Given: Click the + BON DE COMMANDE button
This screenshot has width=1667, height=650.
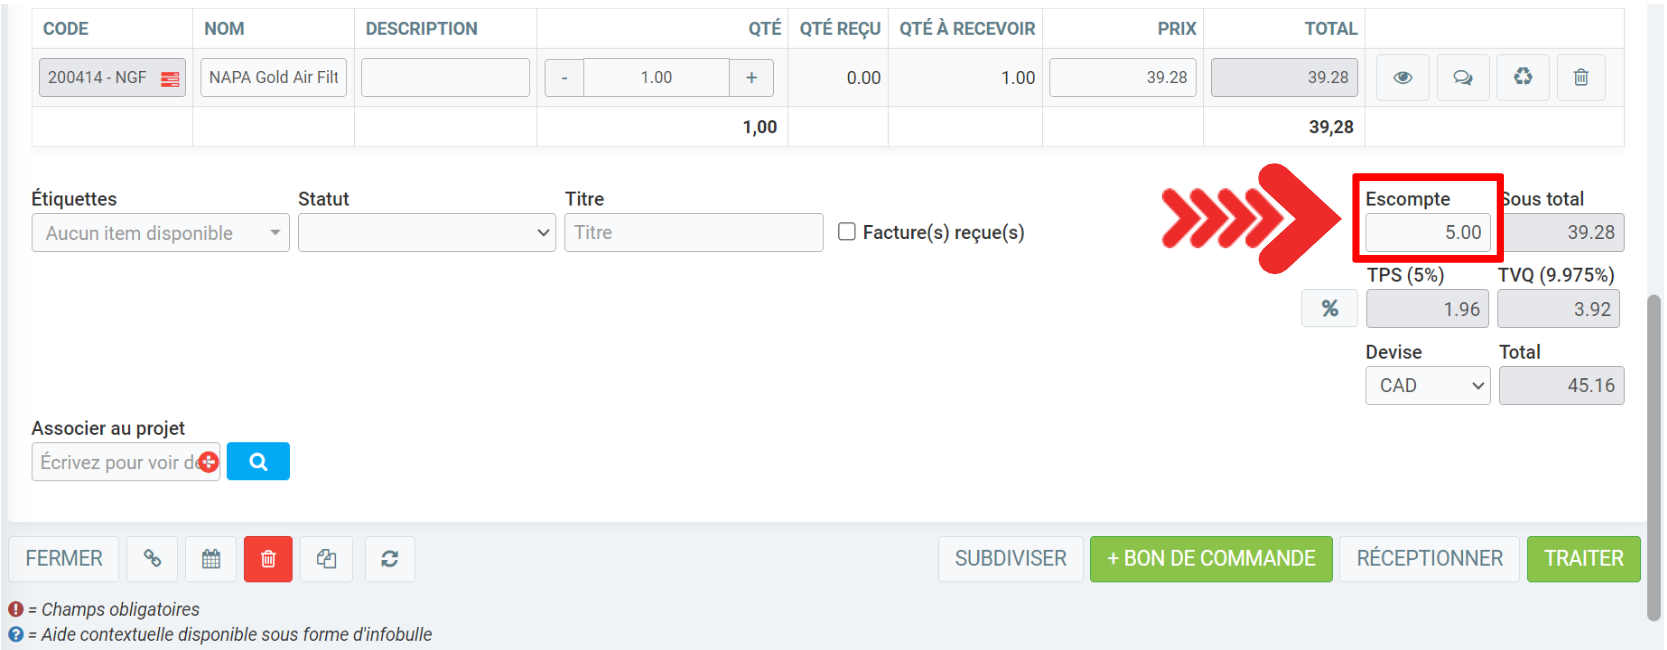Looking at the screenshot, I should pyautogui.click(x=1210, y=558).
